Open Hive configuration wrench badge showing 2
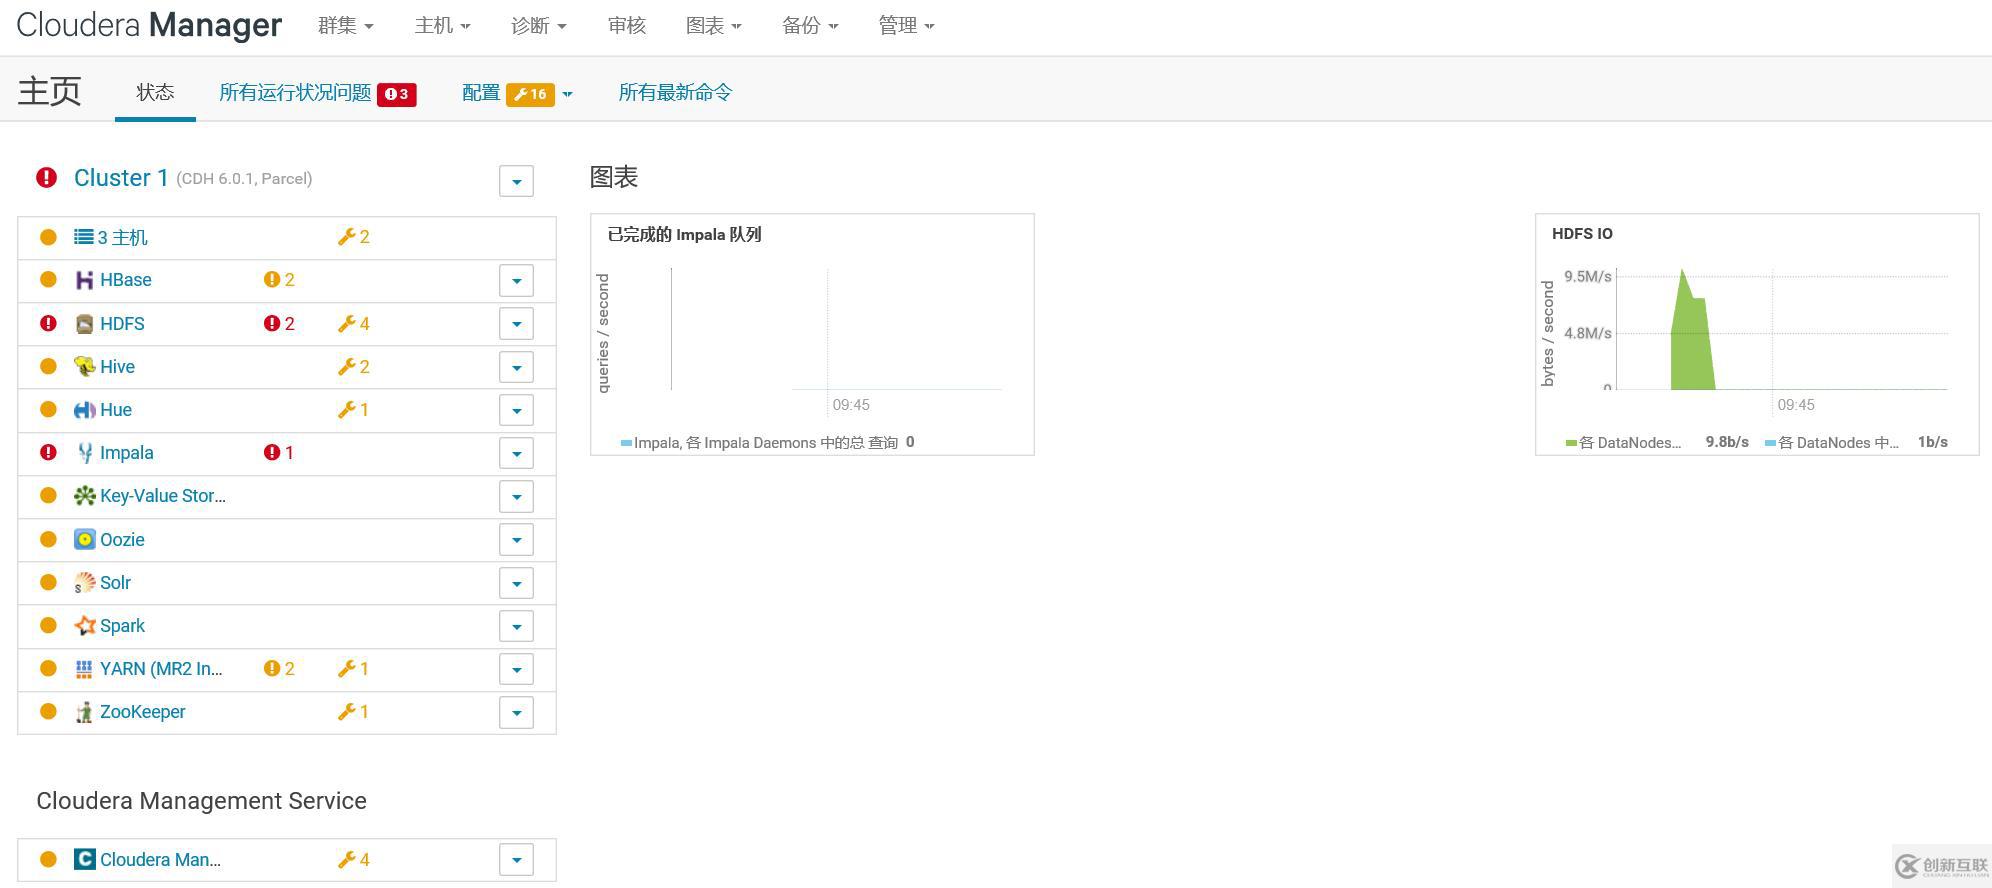Image resolution: width=1992 pixels, height=888 pixels. tap(354, 367)
